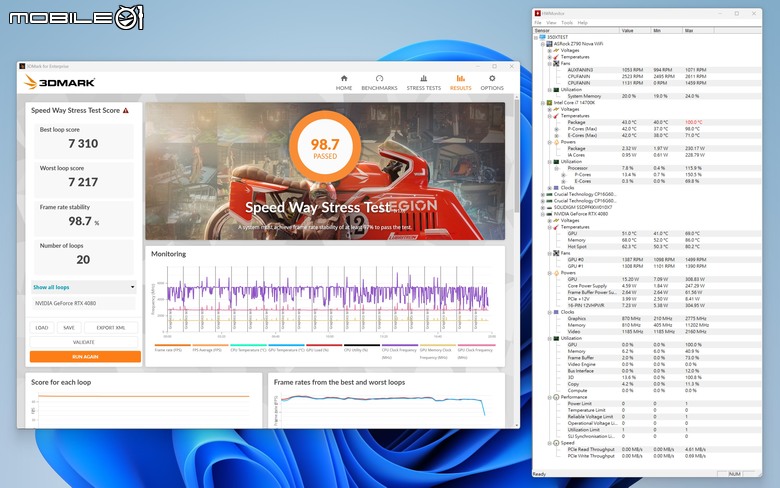The height and width of the screenshot is (488, 780).
Task: Open HWMonitor File menu
Action: click(x=538, y=23)
